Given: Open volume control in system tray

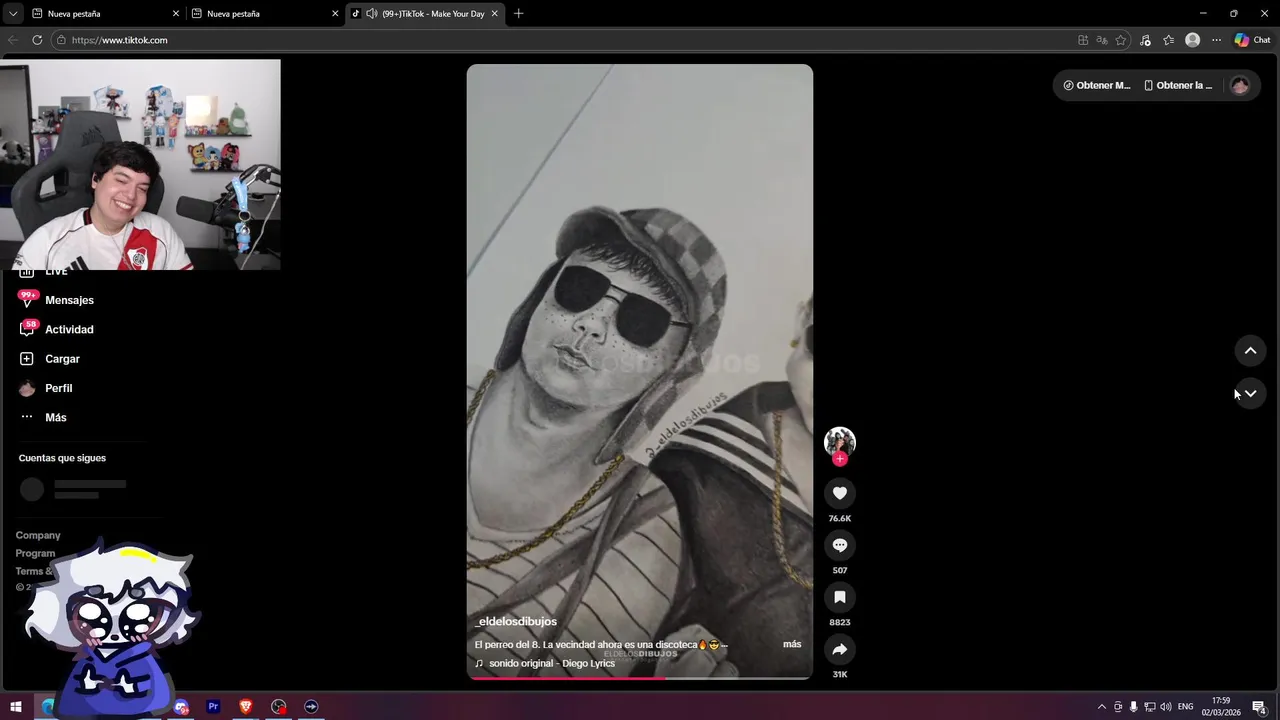Looking at the screenshot, I should tap(1166, 707).
